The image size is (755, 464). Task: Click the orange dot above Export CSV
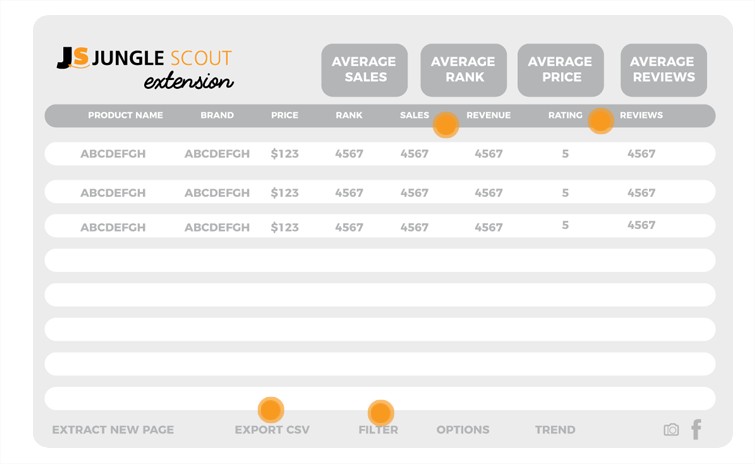[271, 410]
